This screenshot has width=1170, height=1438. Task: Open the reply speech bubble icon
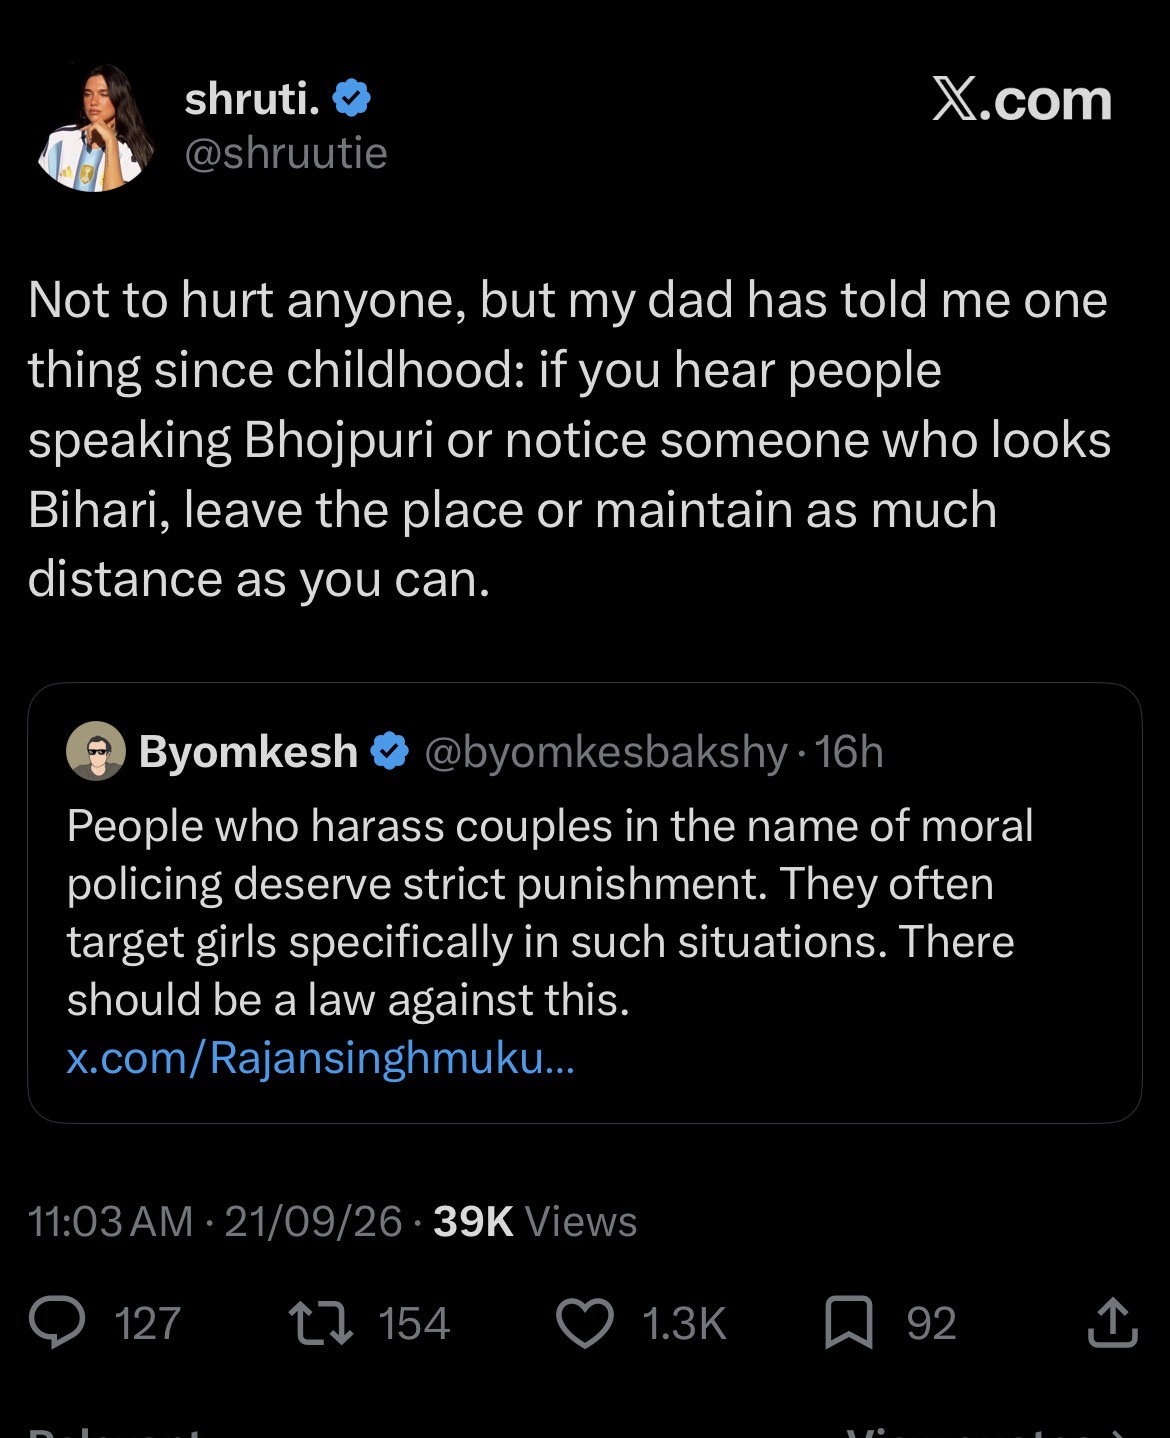point(59,1323)
